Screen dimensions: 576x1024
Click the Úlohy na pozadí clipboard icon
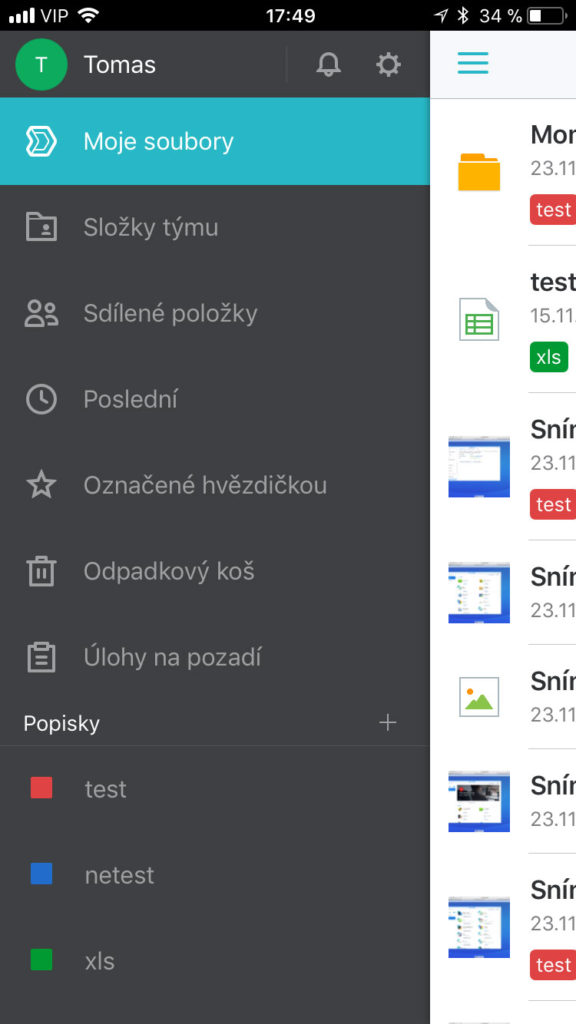[41, 657]
